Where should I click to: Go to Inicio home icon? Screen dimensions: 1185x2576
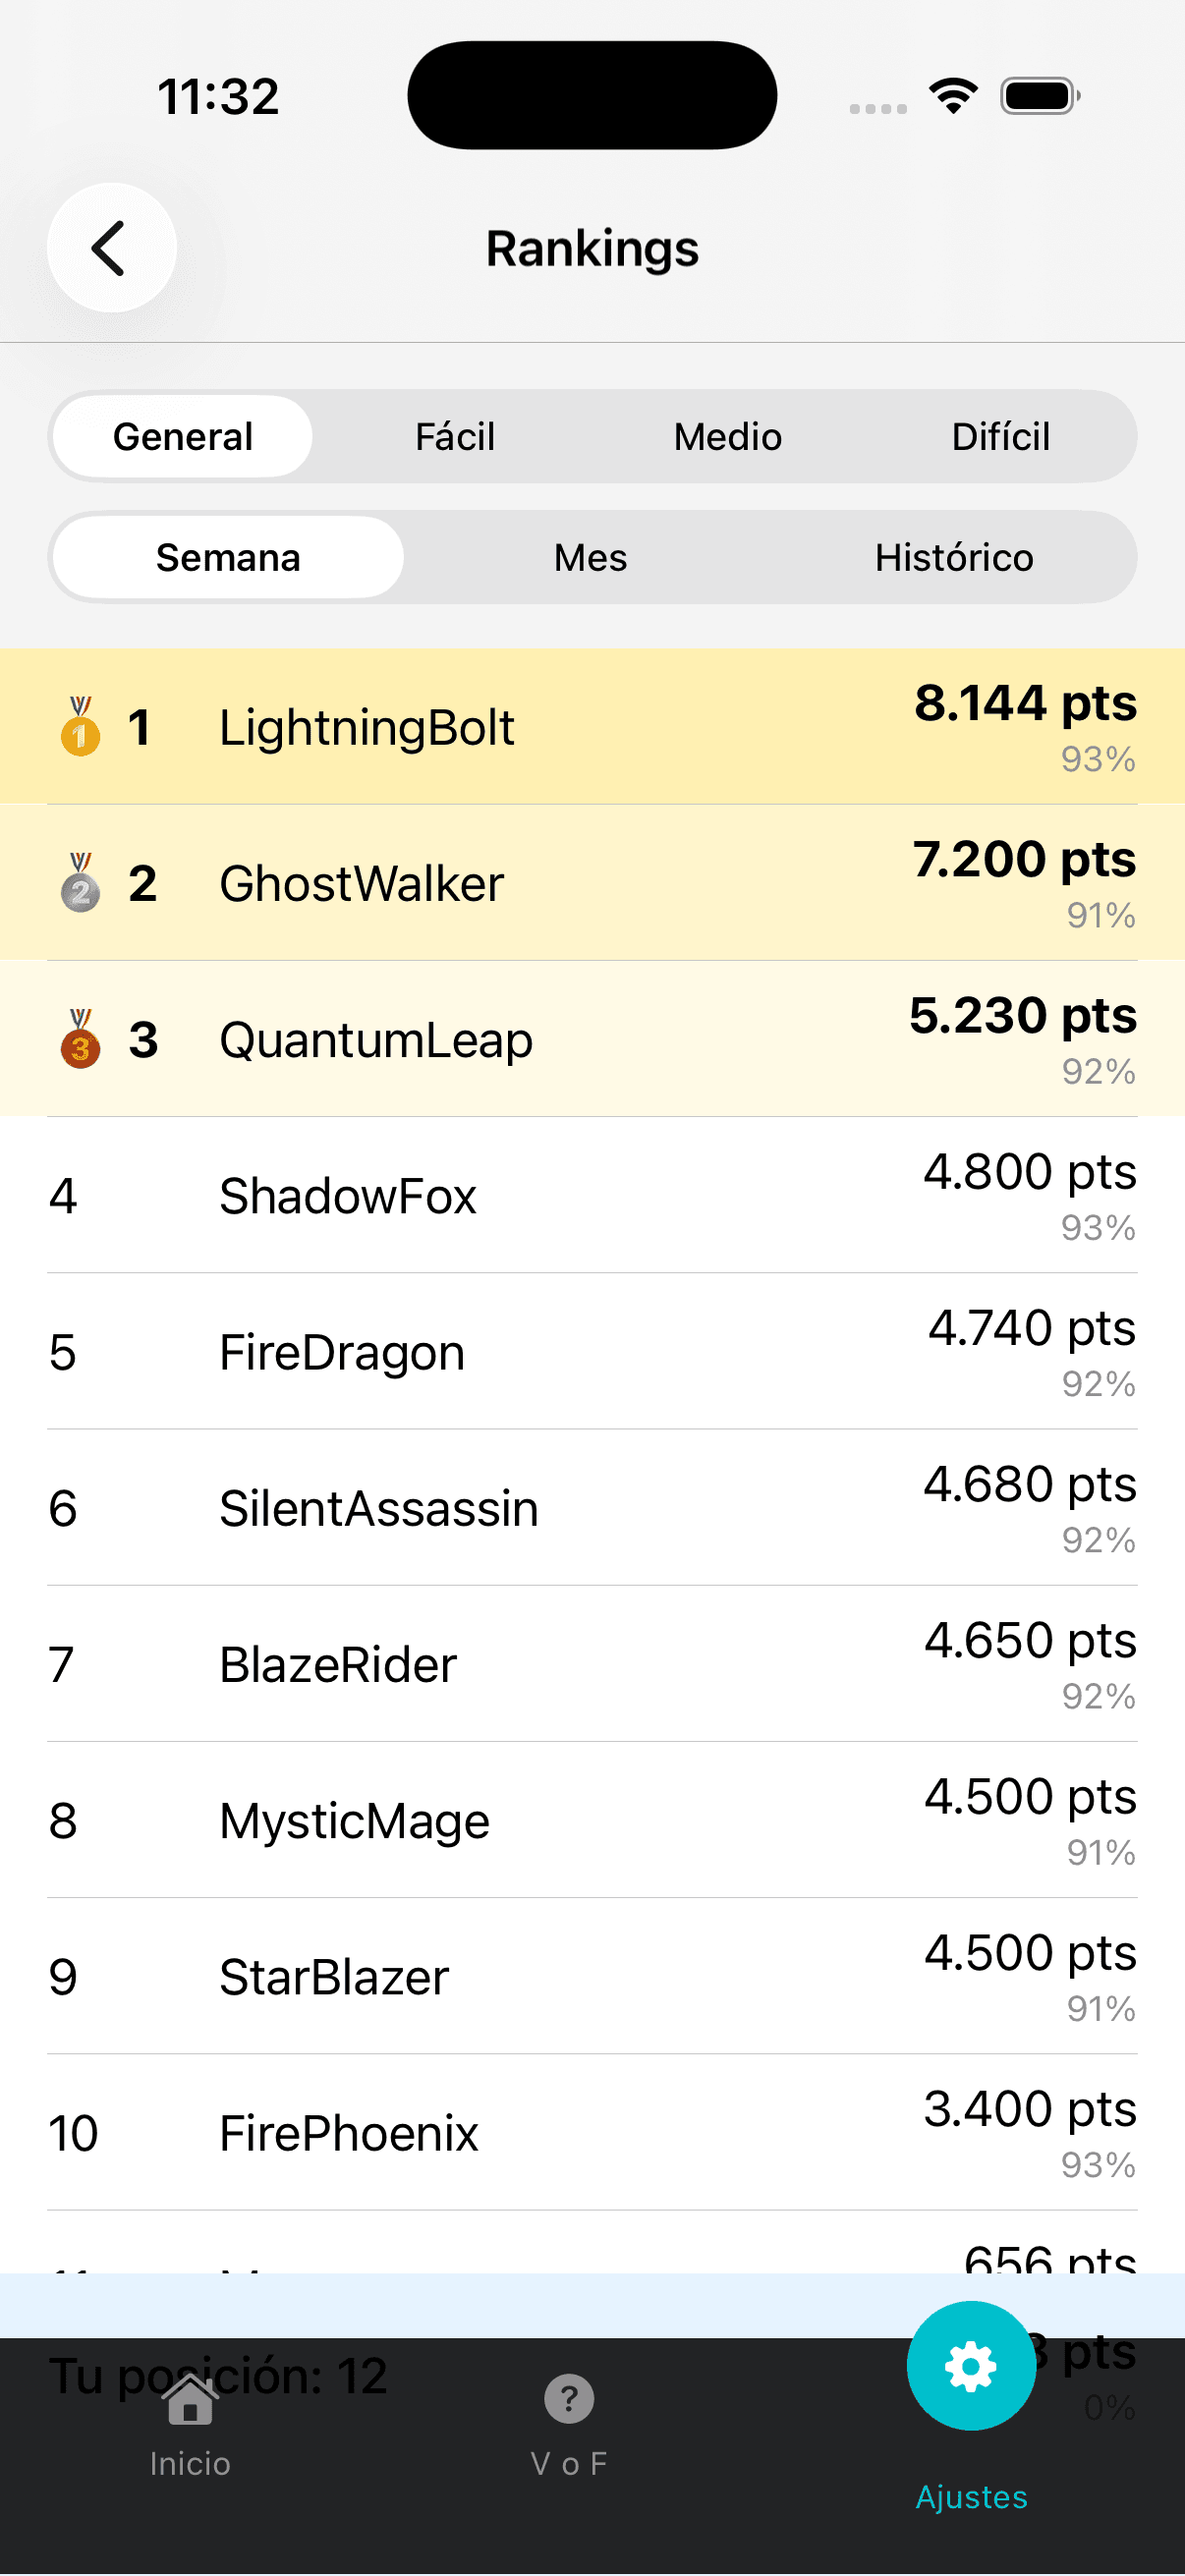tap(190, 2400)
